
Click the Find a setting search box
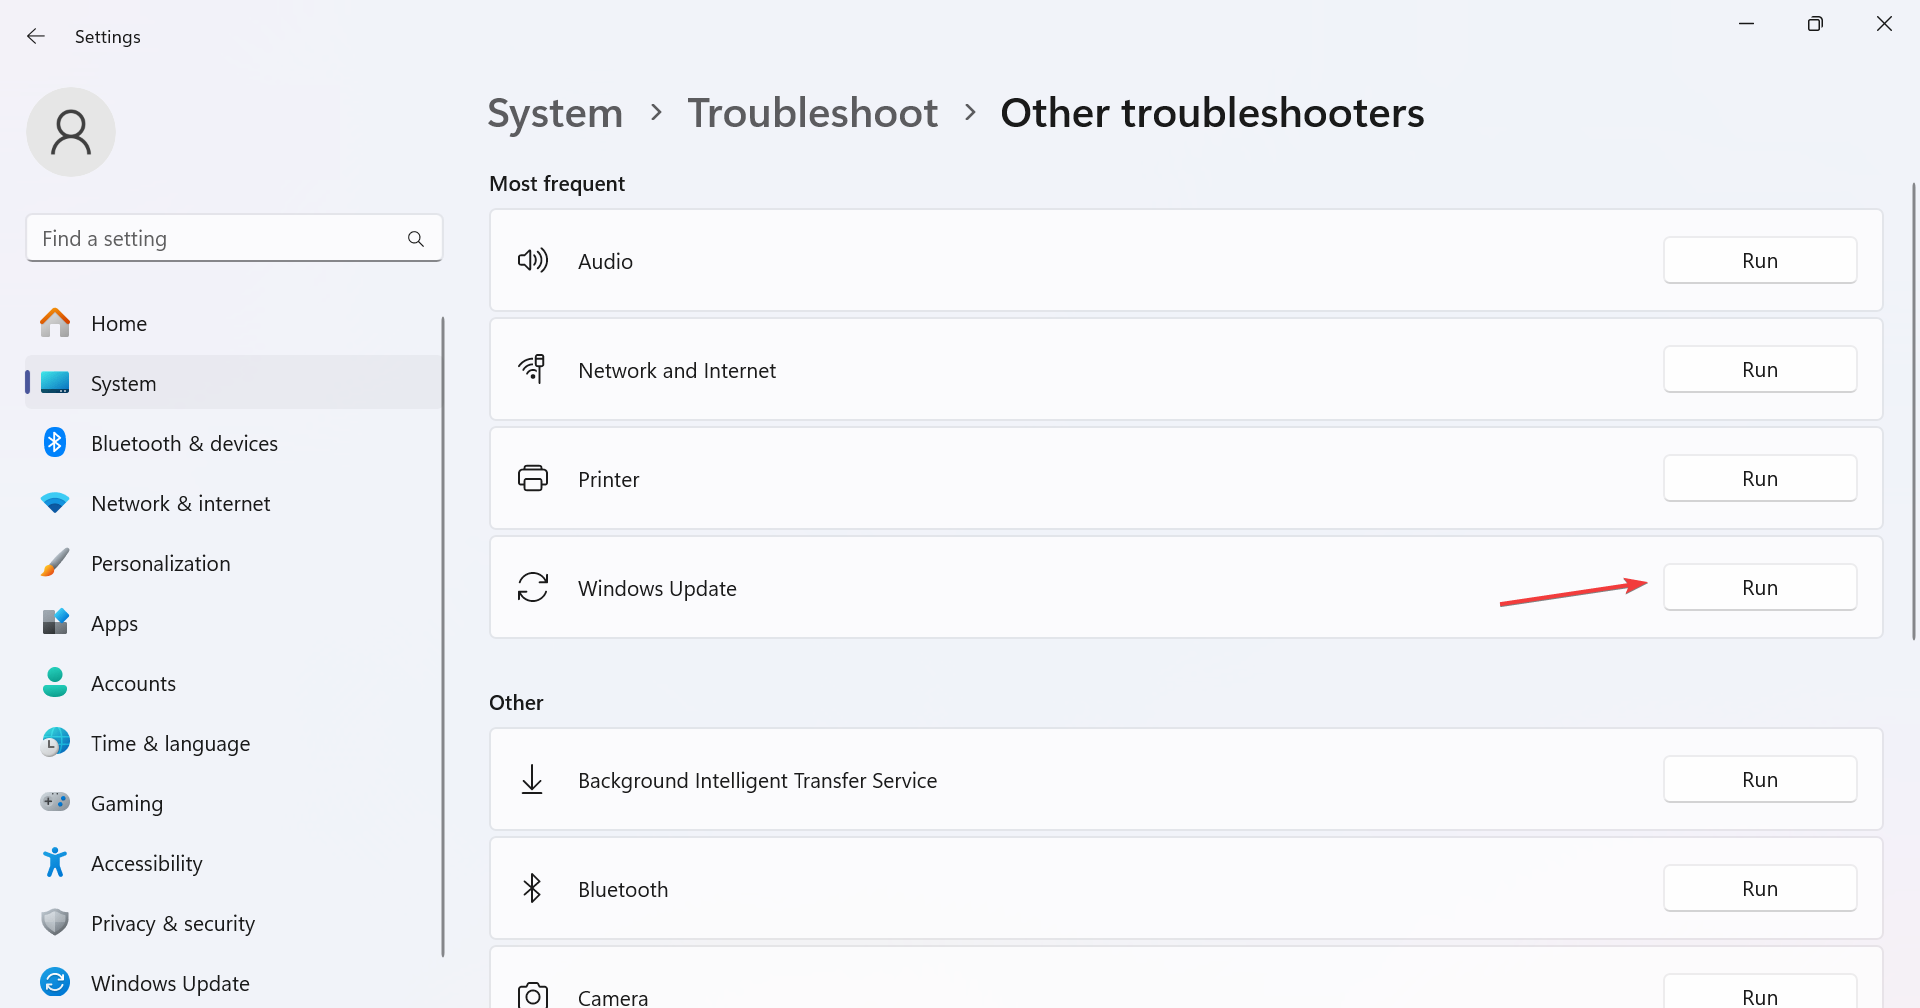coord(220,239)
